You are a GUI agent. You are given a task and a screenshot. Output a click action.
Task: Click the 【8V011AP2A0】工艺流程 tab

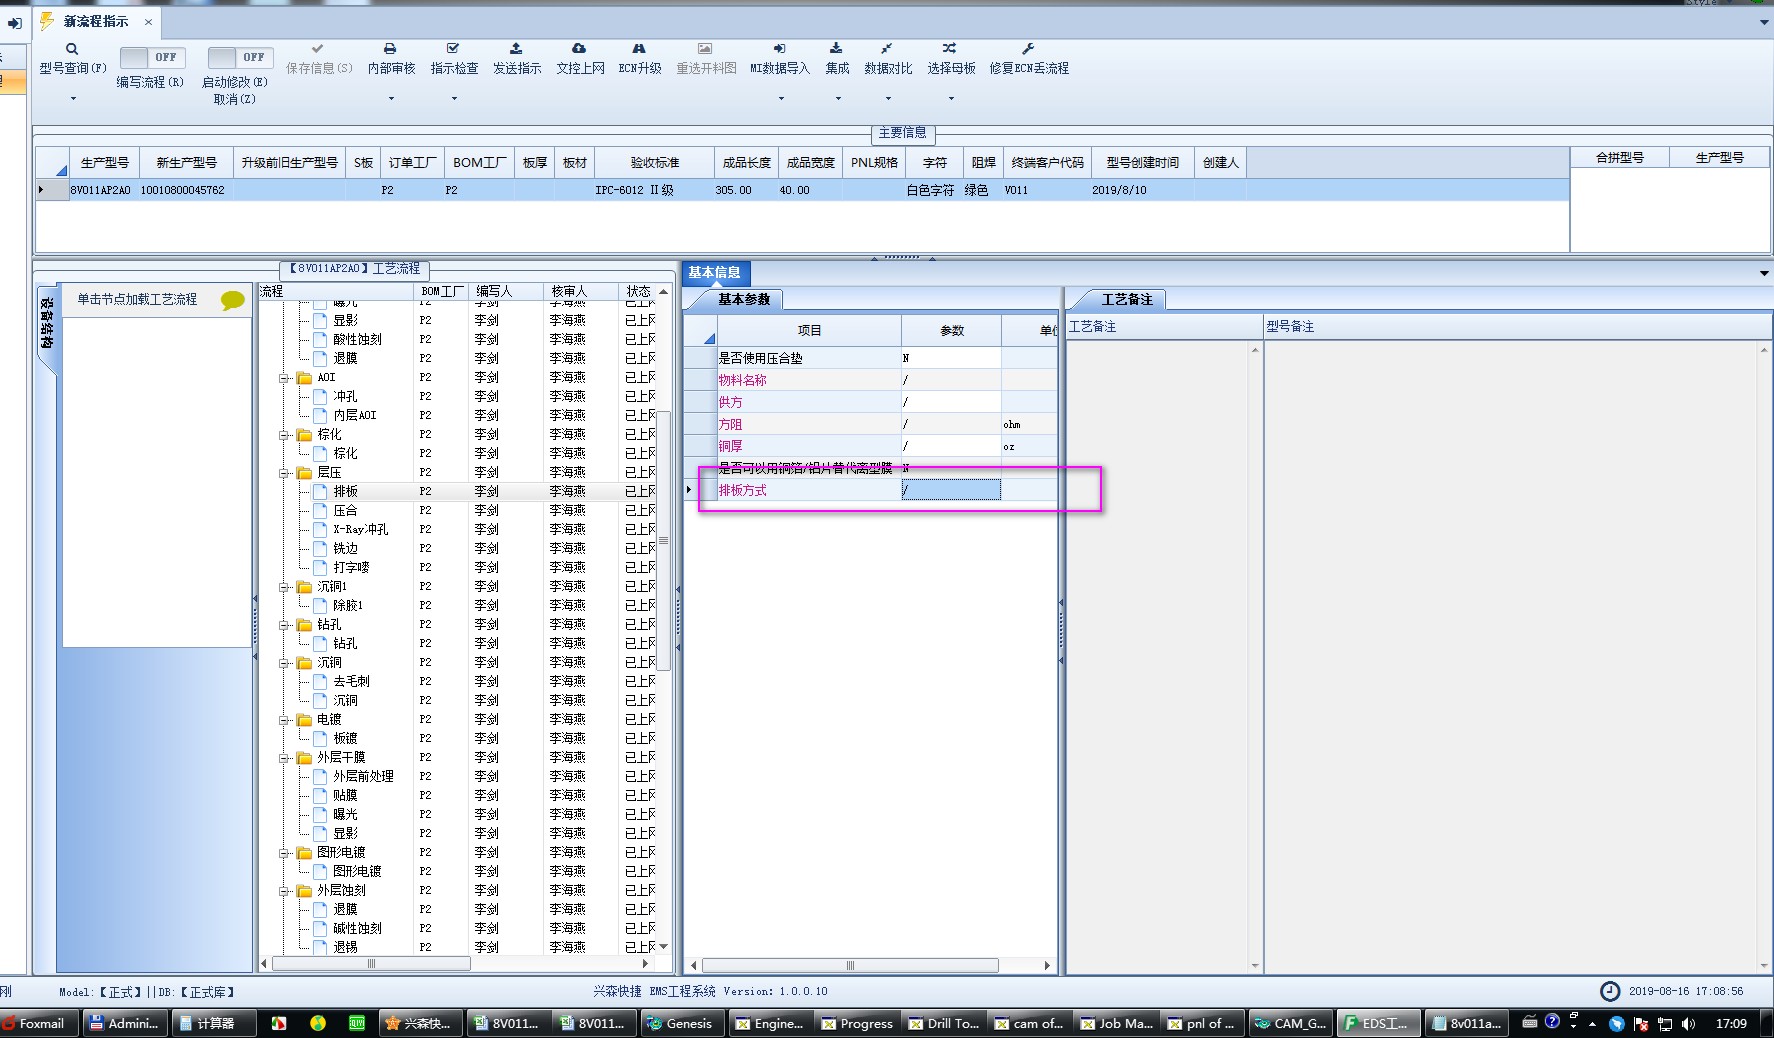tap(355, 269)
